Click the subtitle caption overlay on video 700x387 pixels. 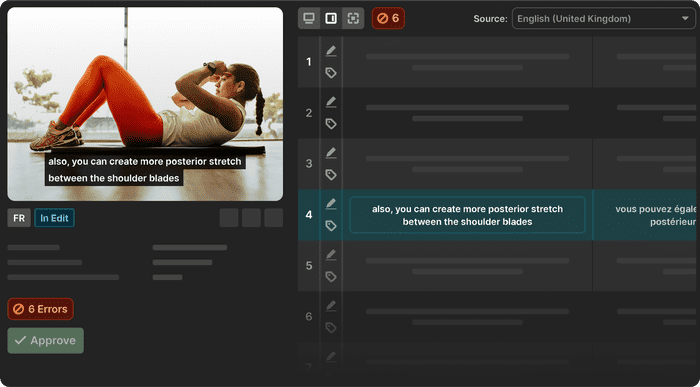[x=145, y=170]
